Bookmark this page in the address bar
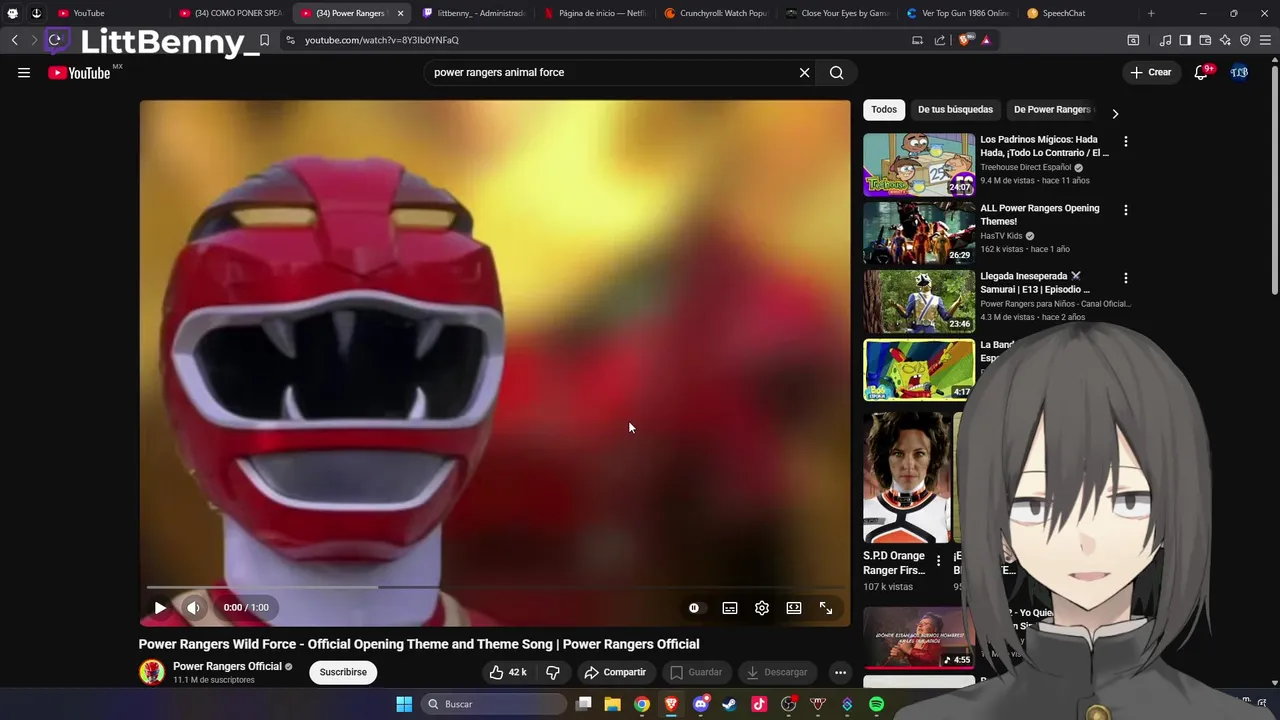1280x720 pixels. [x=264, y=40]
